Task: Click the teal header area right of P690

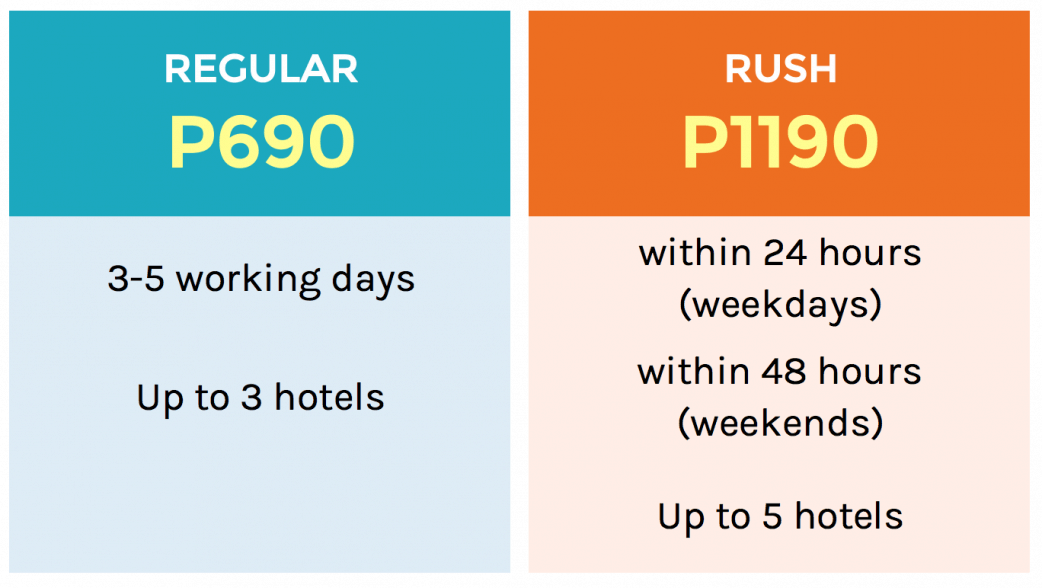Action: coord(440,143)
